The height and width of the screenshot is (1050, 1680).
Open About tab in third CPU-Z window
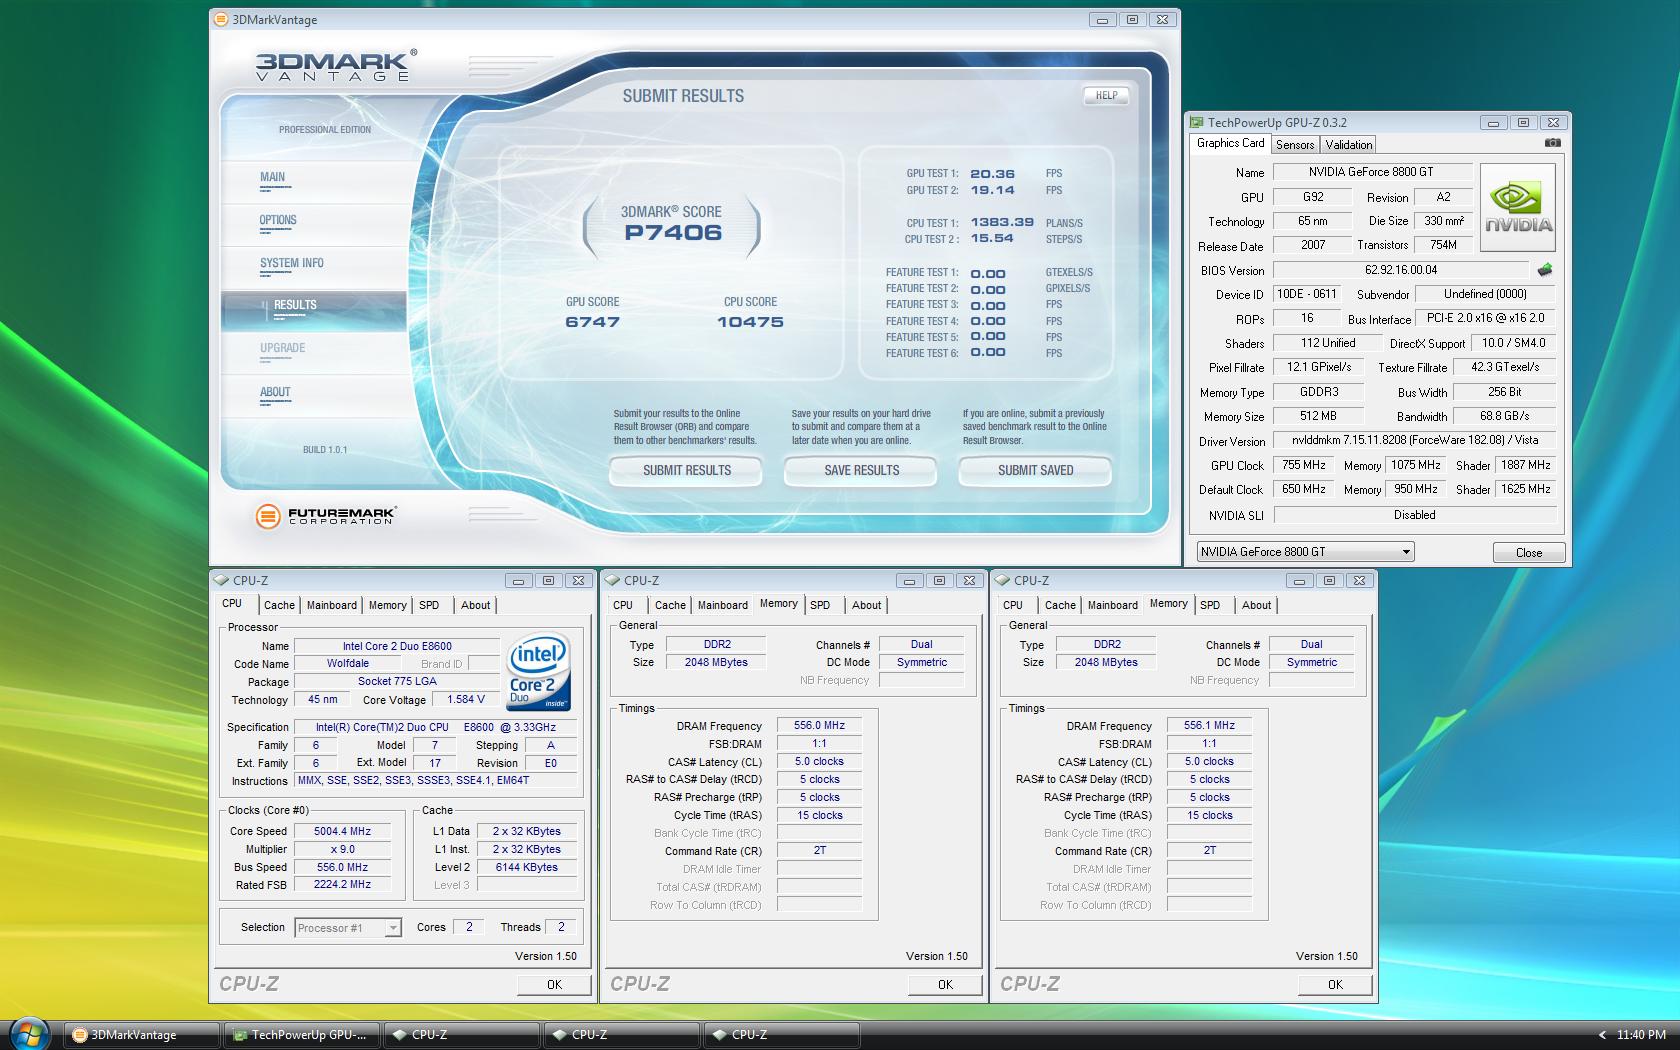(x=1256, y=605)
